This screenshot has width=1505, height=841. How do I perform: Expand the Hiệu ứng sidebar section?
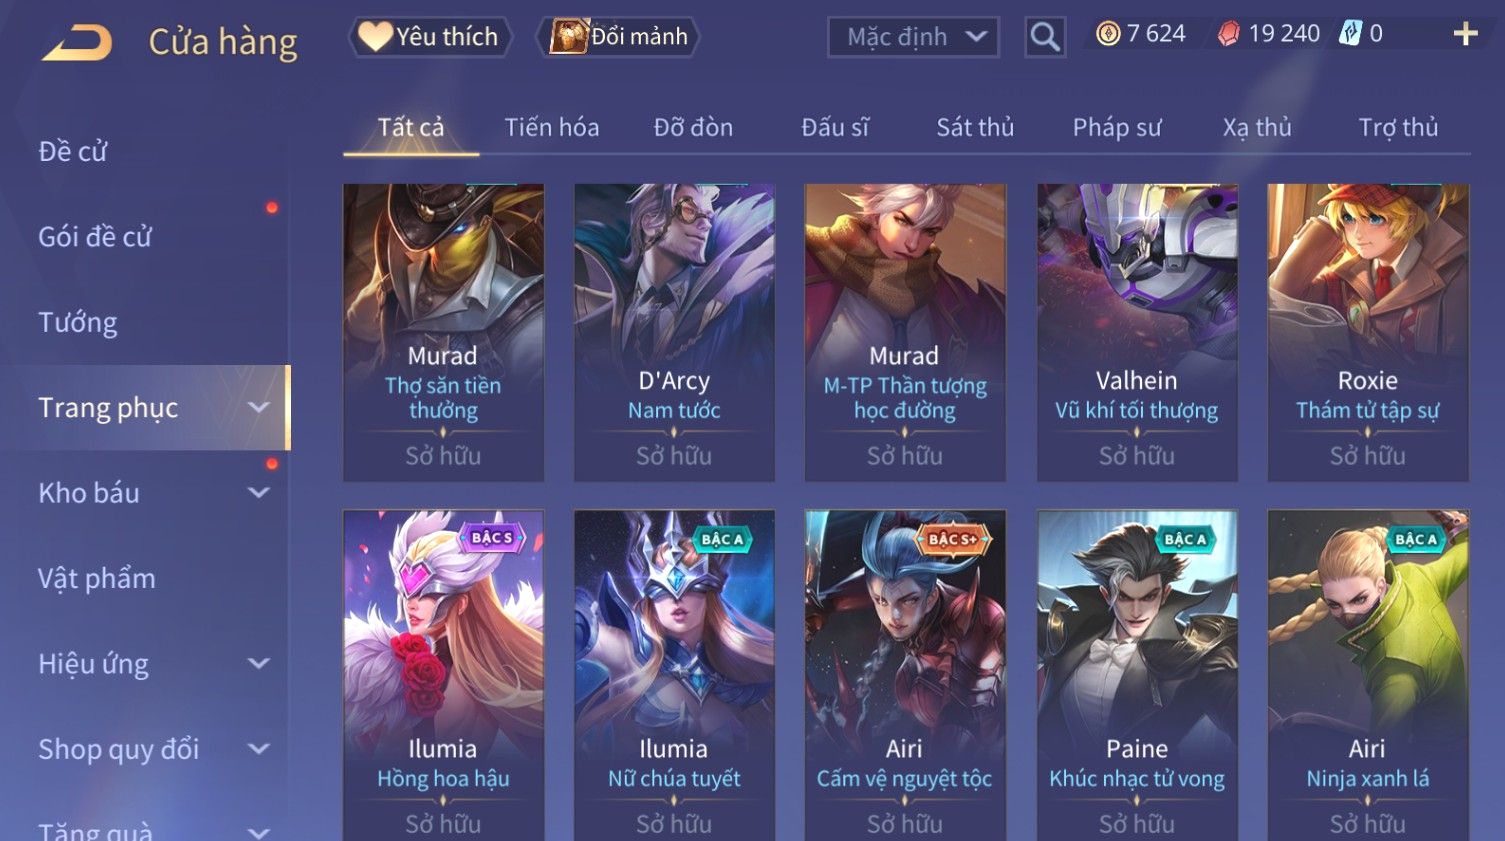(258, 663)
